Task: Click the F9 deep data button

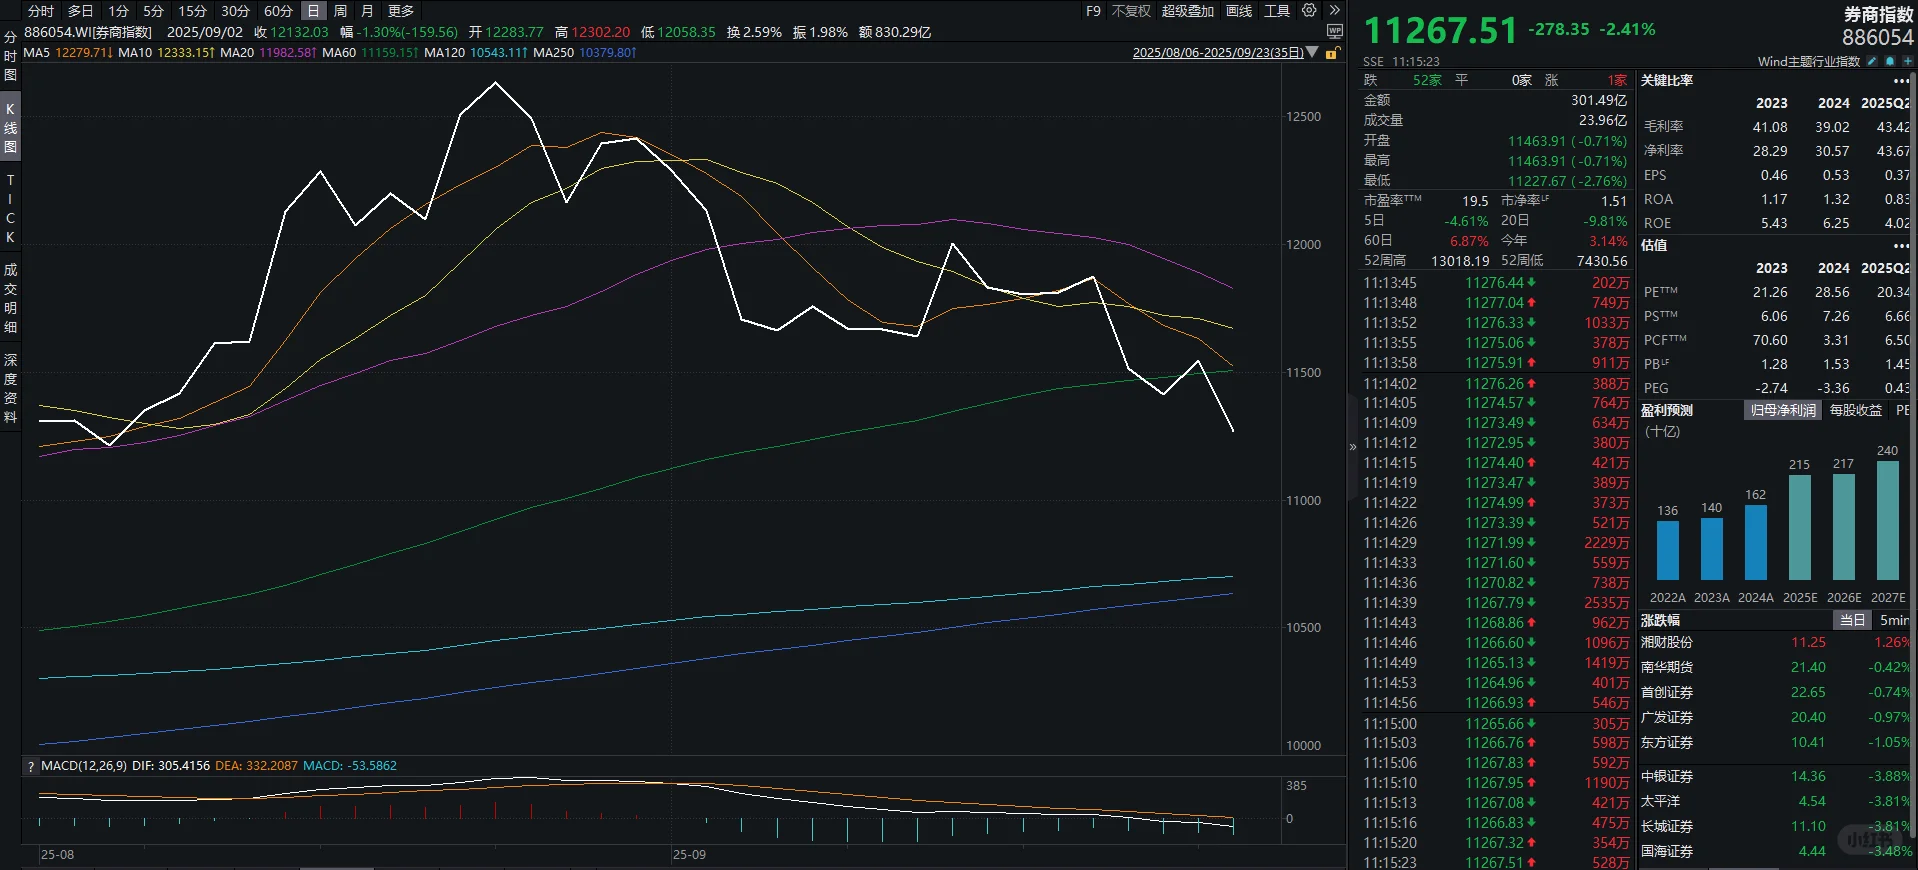Action: [1093, 11]
